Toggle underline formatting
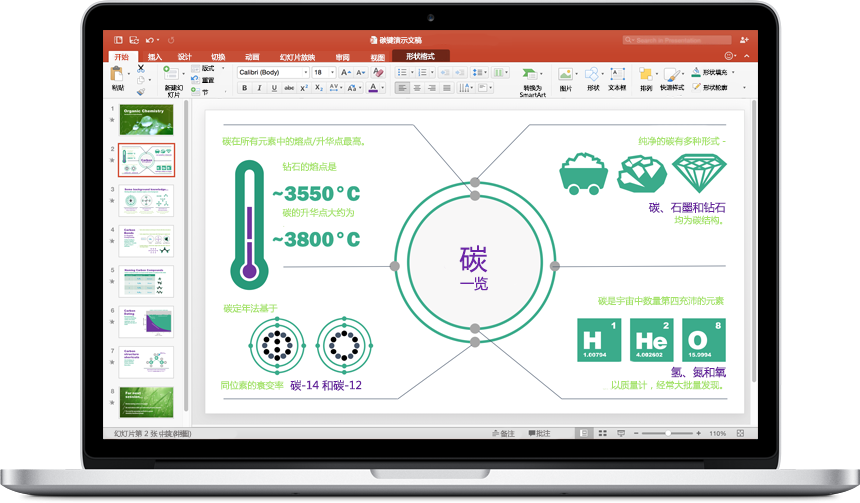This screenshot has height=503, width=860. pos(274,88)
